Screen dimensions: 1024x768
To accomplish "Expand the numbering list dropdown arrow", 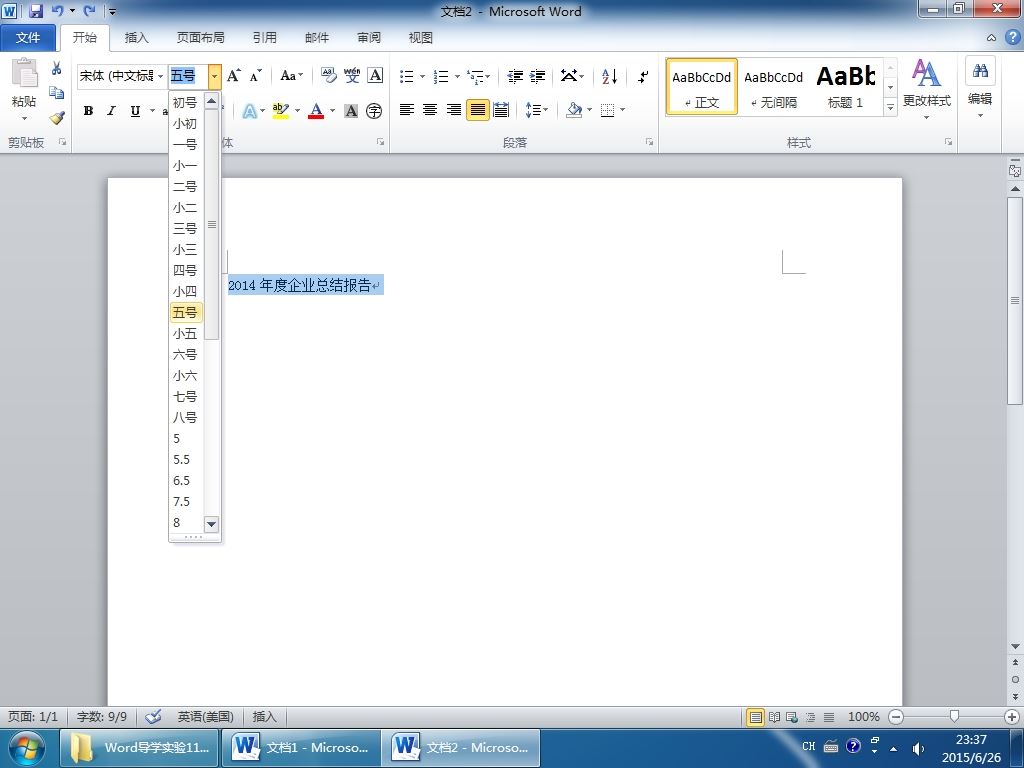I will [x=457, y=76].
